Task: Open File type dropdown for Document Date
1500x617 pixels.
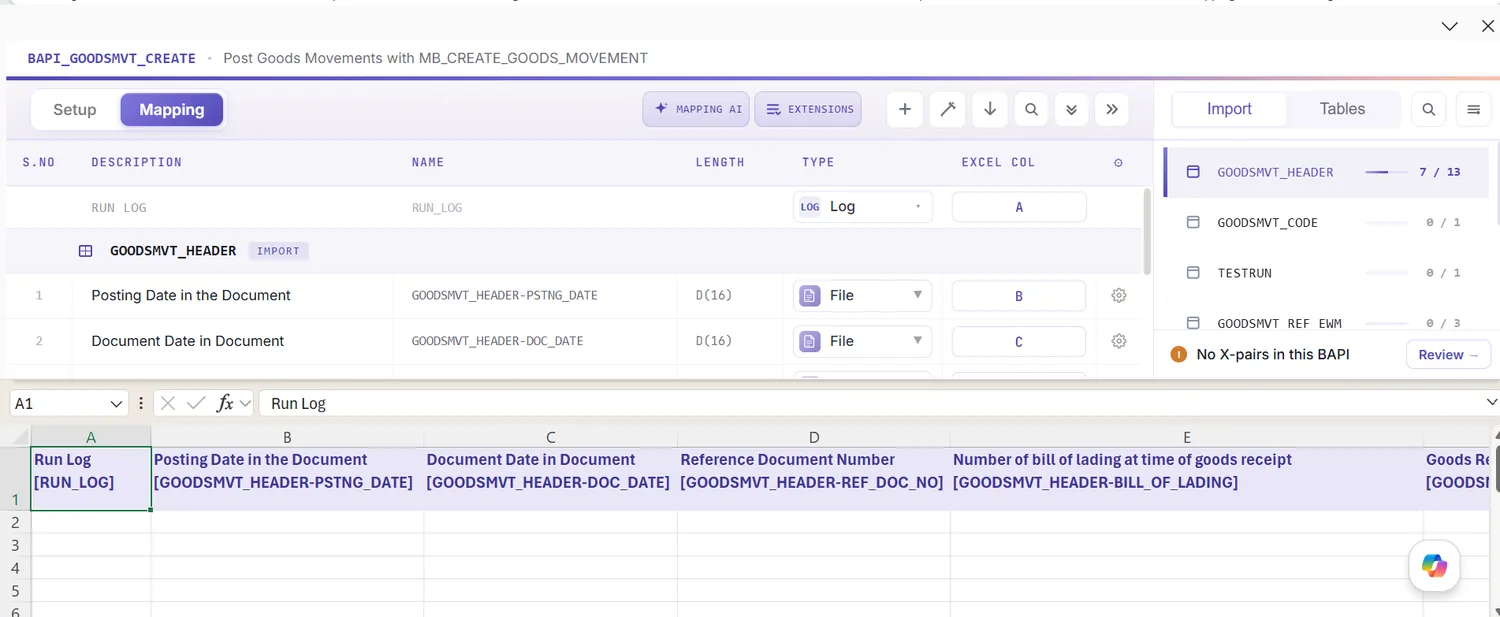Action: [x=863, y=341]
